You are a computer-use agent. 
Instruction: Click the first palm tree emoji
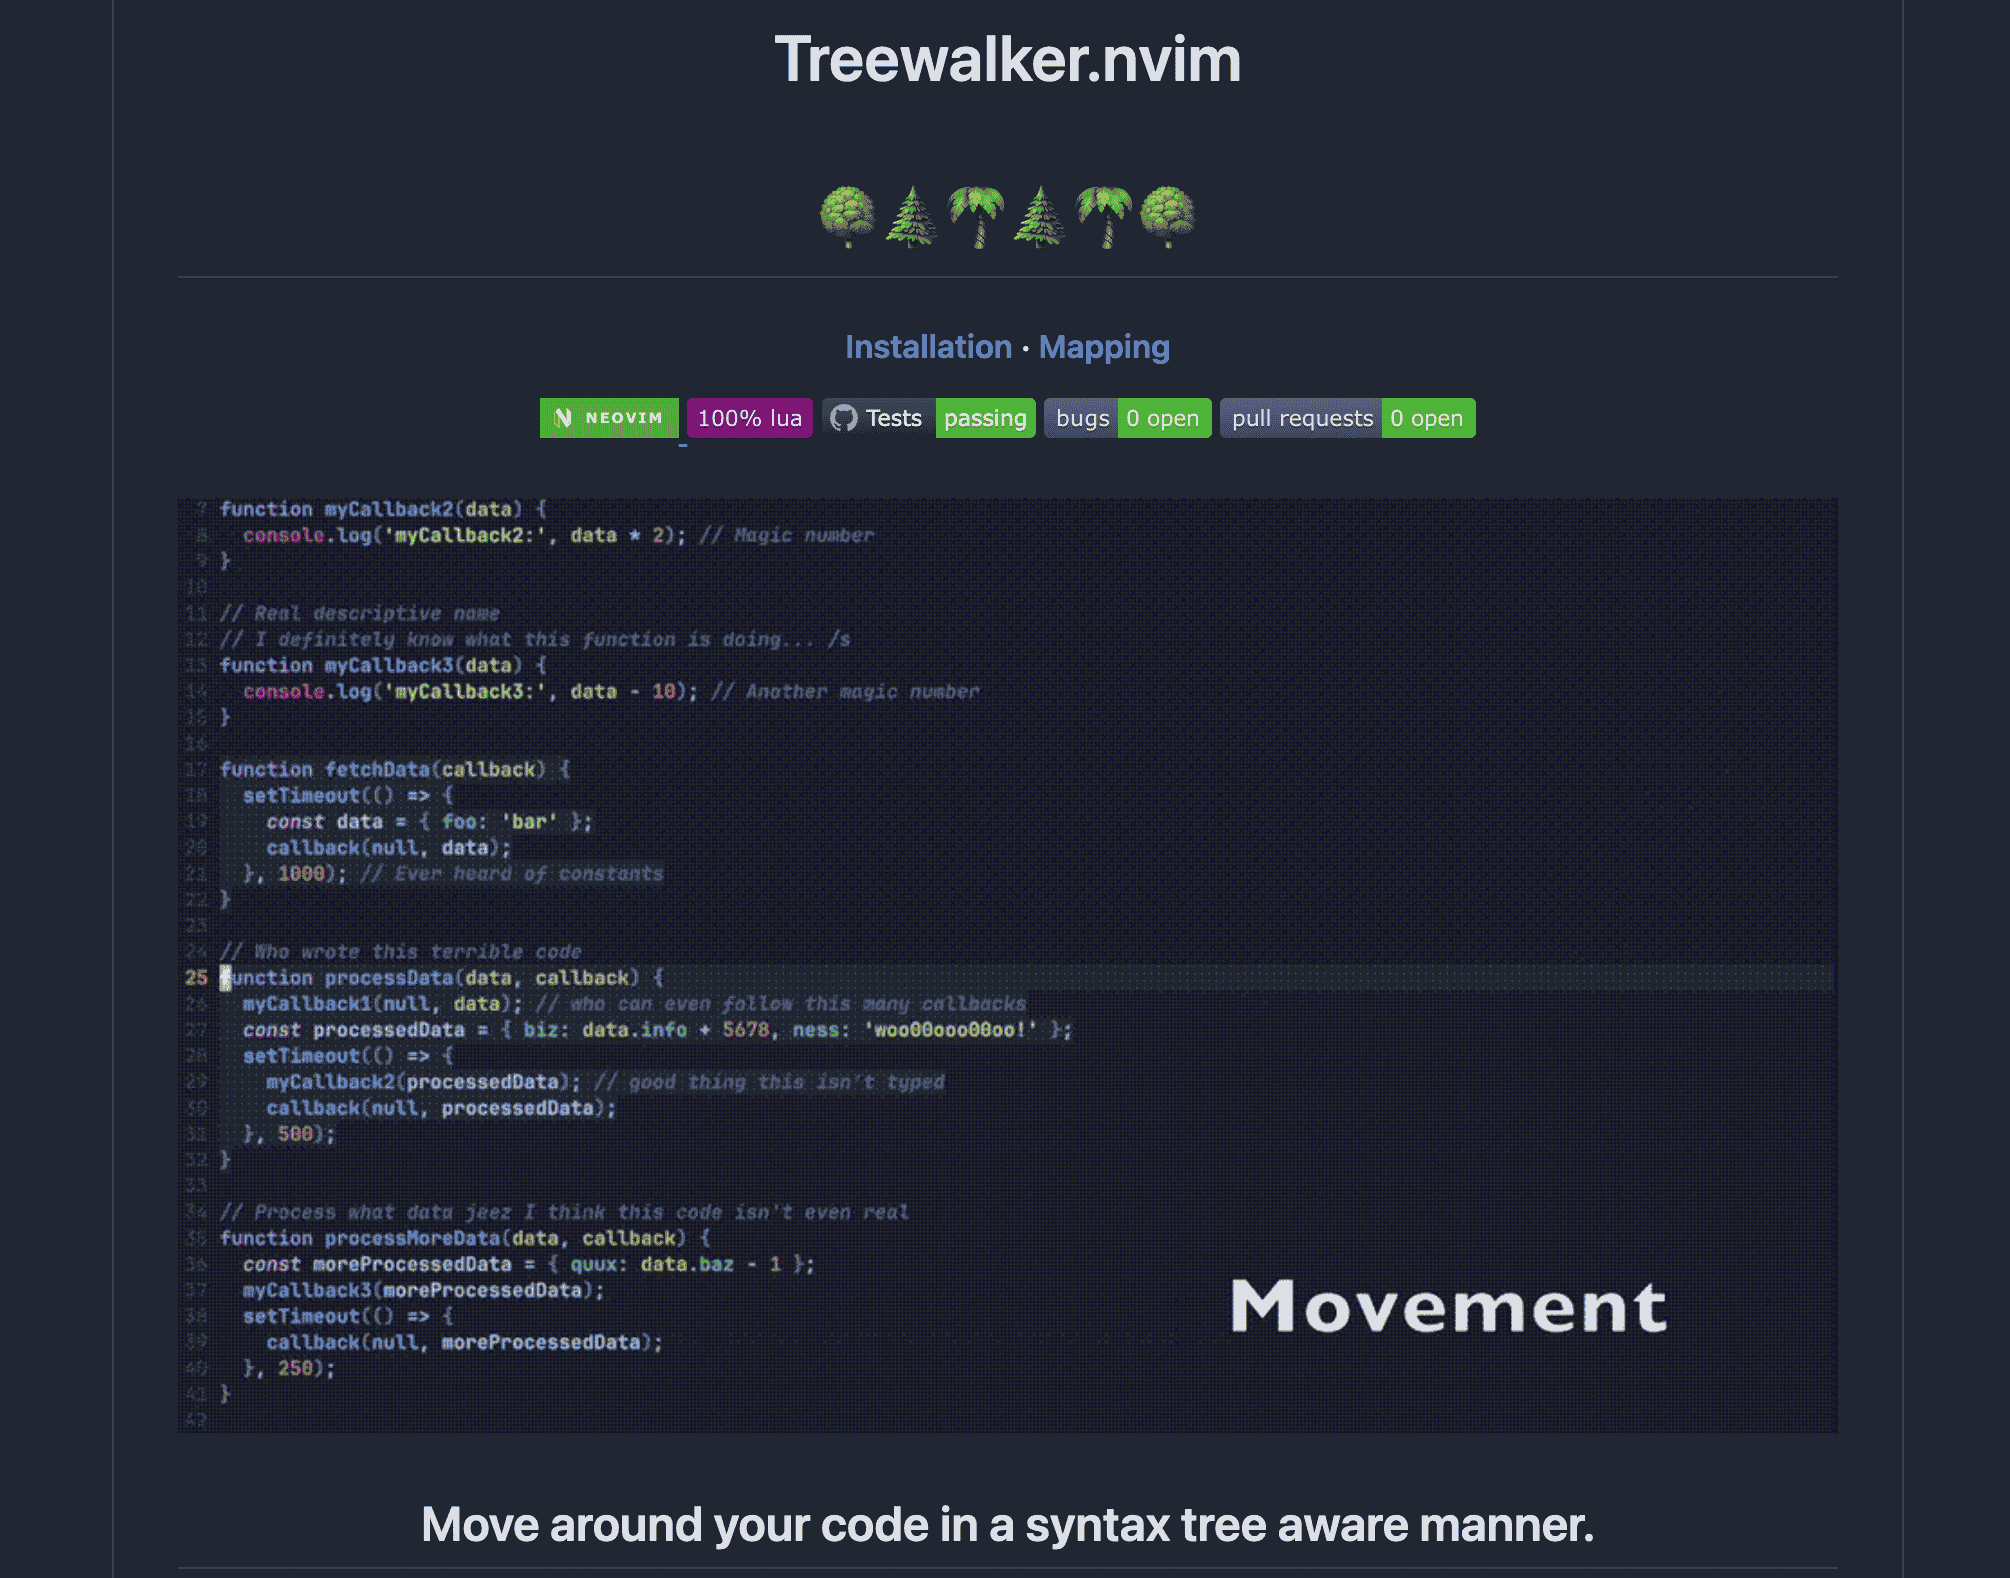976,216
